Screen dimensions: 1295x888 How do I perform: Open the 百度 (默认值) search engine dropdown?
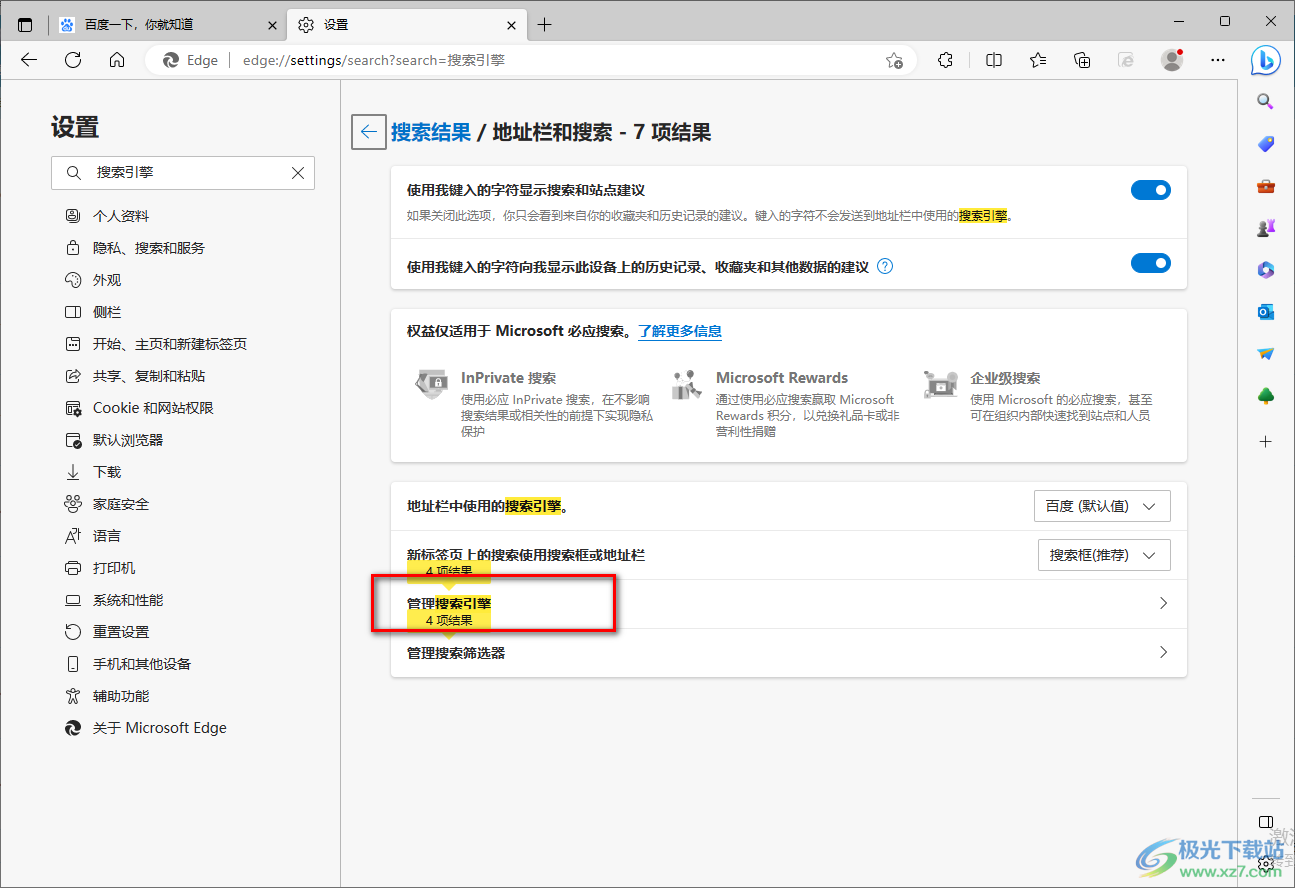coord(1102,506)
